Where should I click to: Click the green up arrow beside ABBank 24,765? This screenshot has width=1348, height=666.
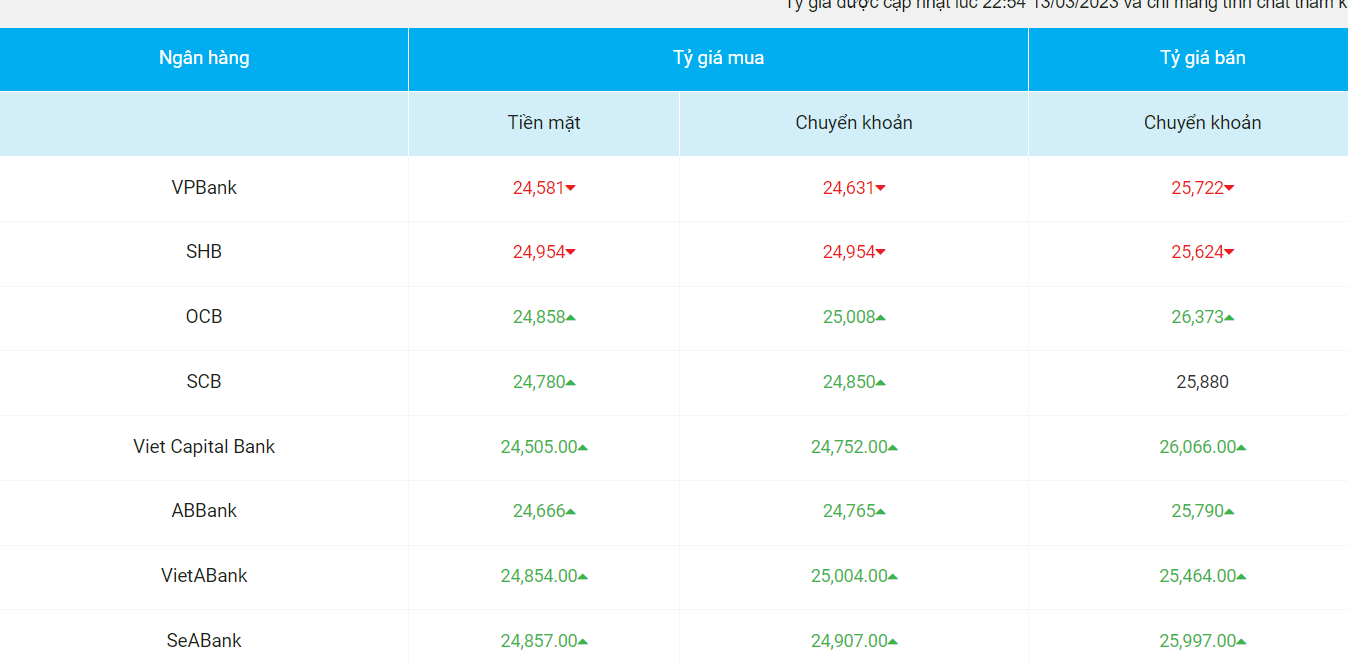point(881,511)
